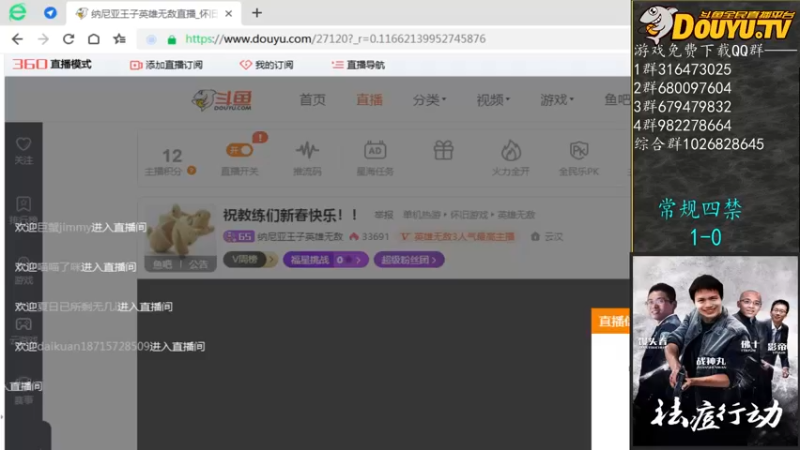Click 举报 next to the title
Image resolution: width=800 pixels, height=450 pixels.
pos(384,215)
